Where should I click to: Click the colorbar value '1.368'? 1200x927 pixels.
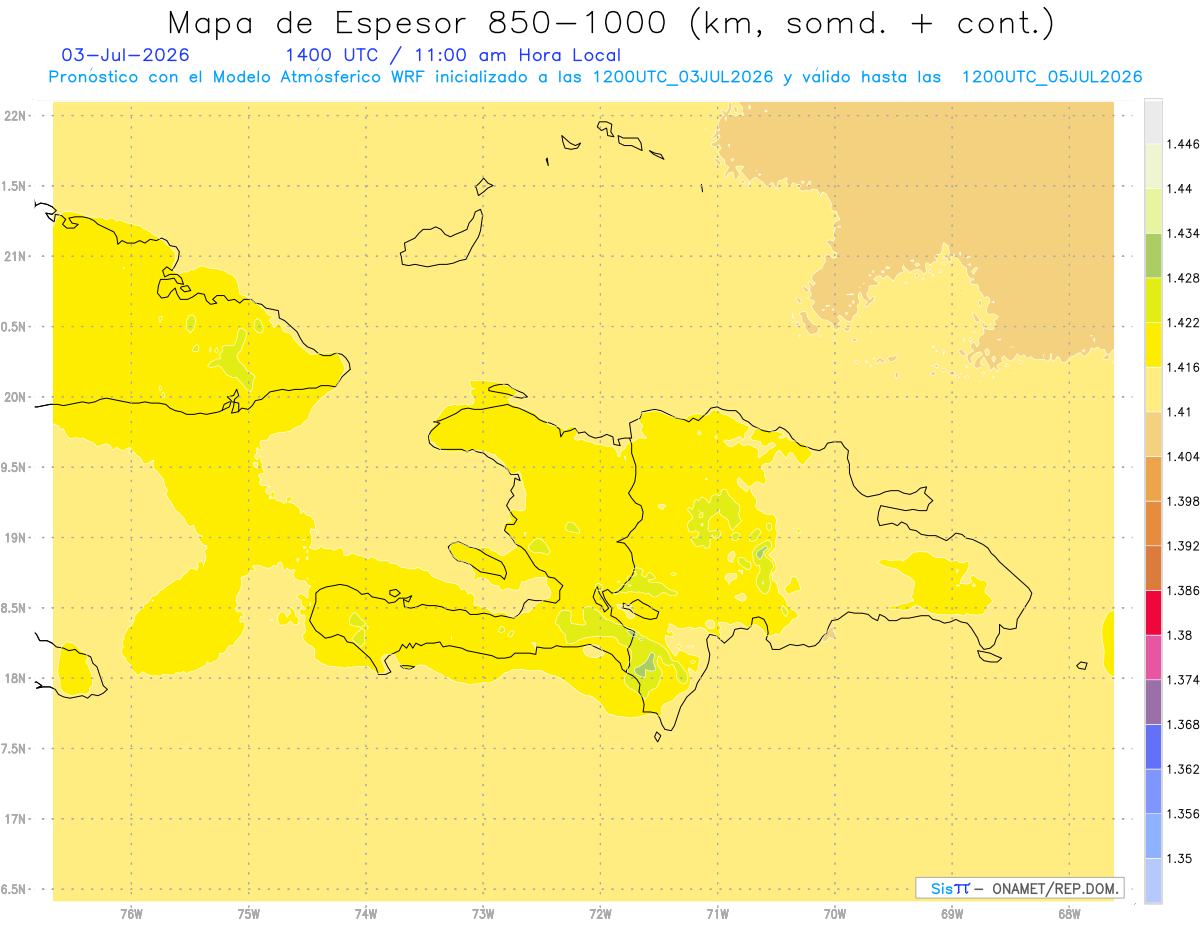[1185, 724]
